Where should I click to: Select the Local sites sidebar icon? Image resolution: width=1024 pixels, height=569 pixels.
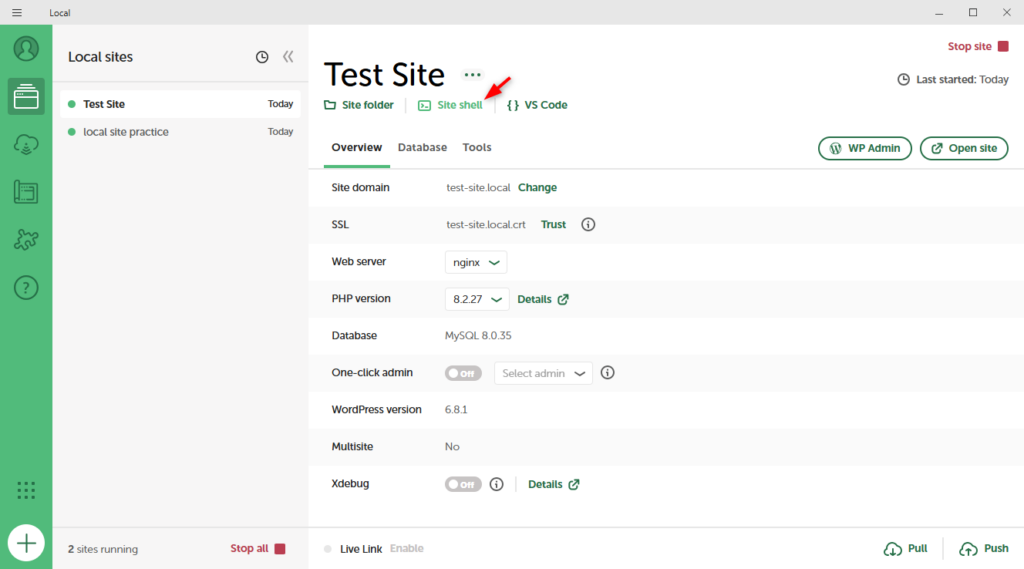point(26,97)
